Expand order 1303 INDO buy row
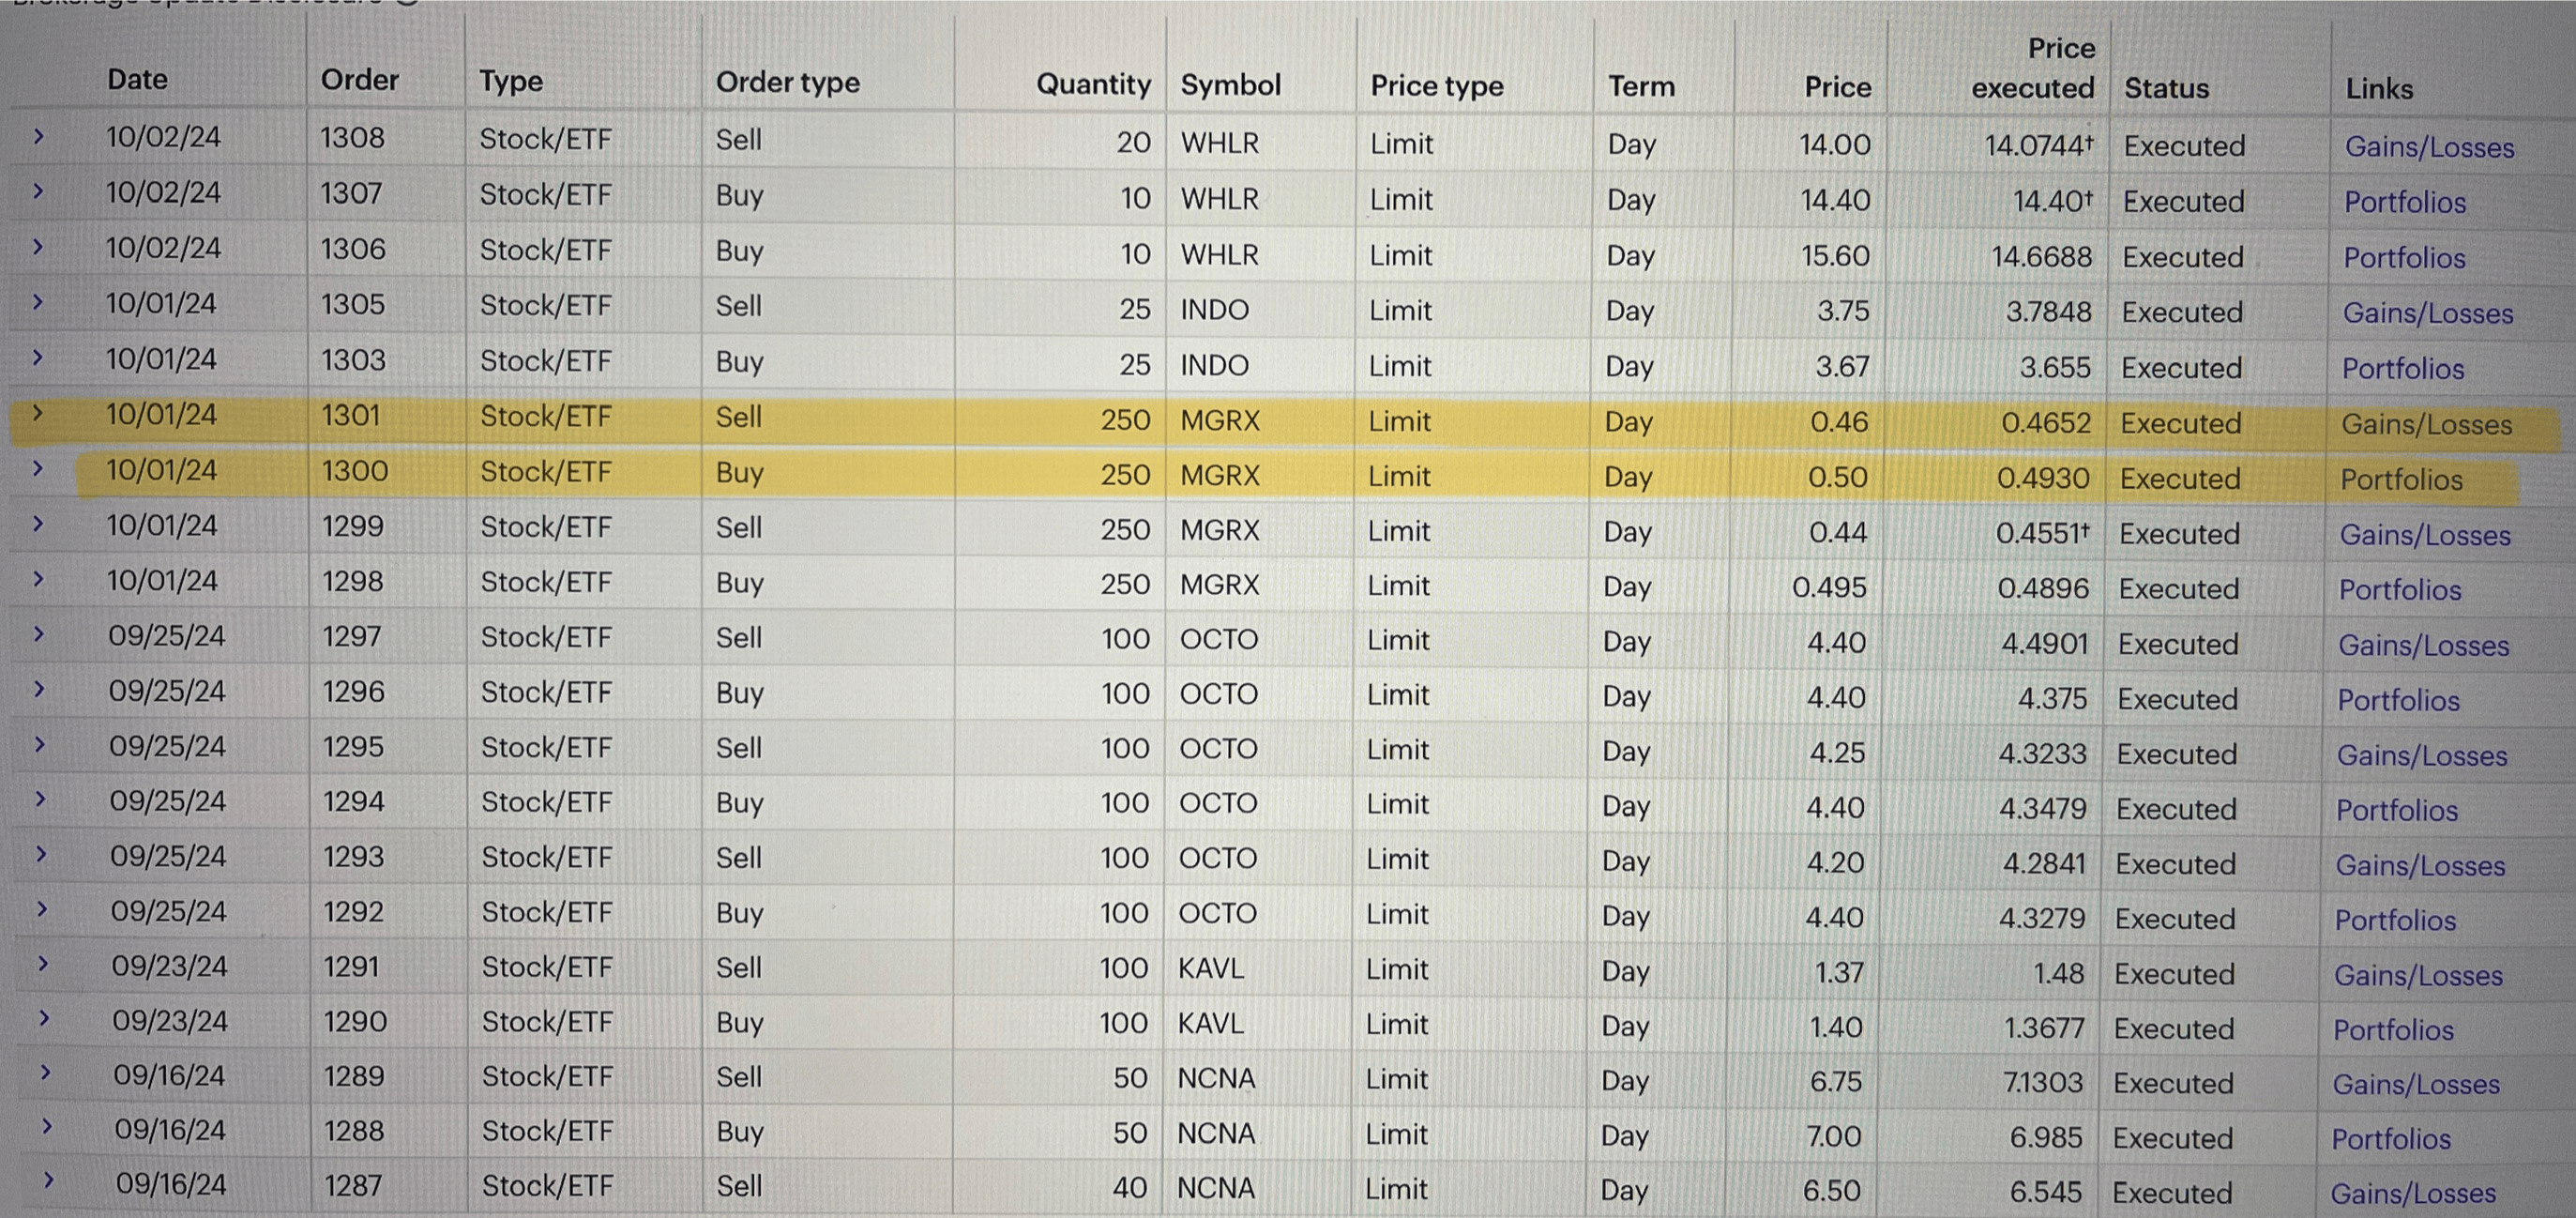The height and width of the screenshot is (1218, 2576). [x=39, y=357]
